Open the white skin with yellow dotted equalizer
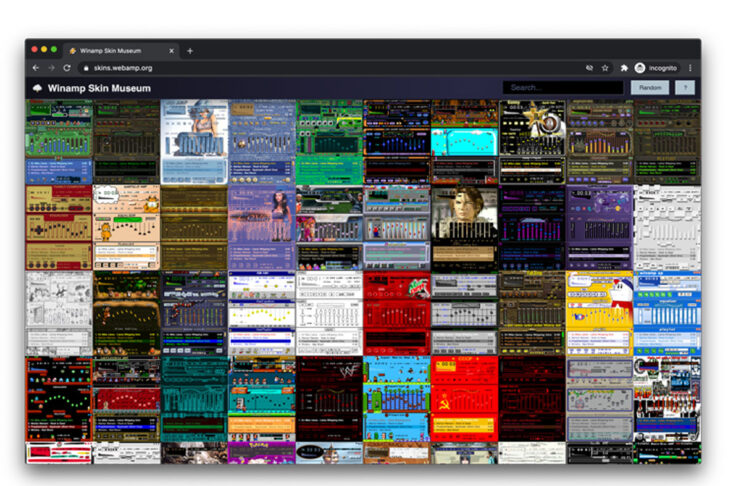This screenshot has width=741, height=486. [x=262, y=313]
